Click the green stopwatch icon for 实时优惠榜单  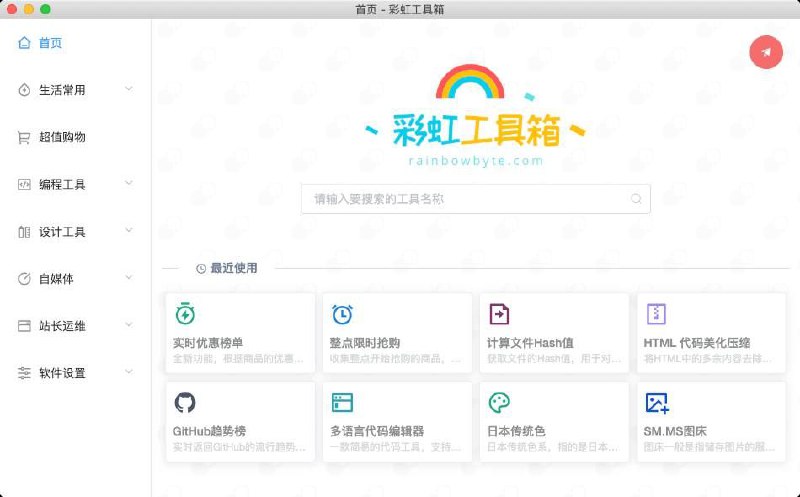tap(185, 313)
